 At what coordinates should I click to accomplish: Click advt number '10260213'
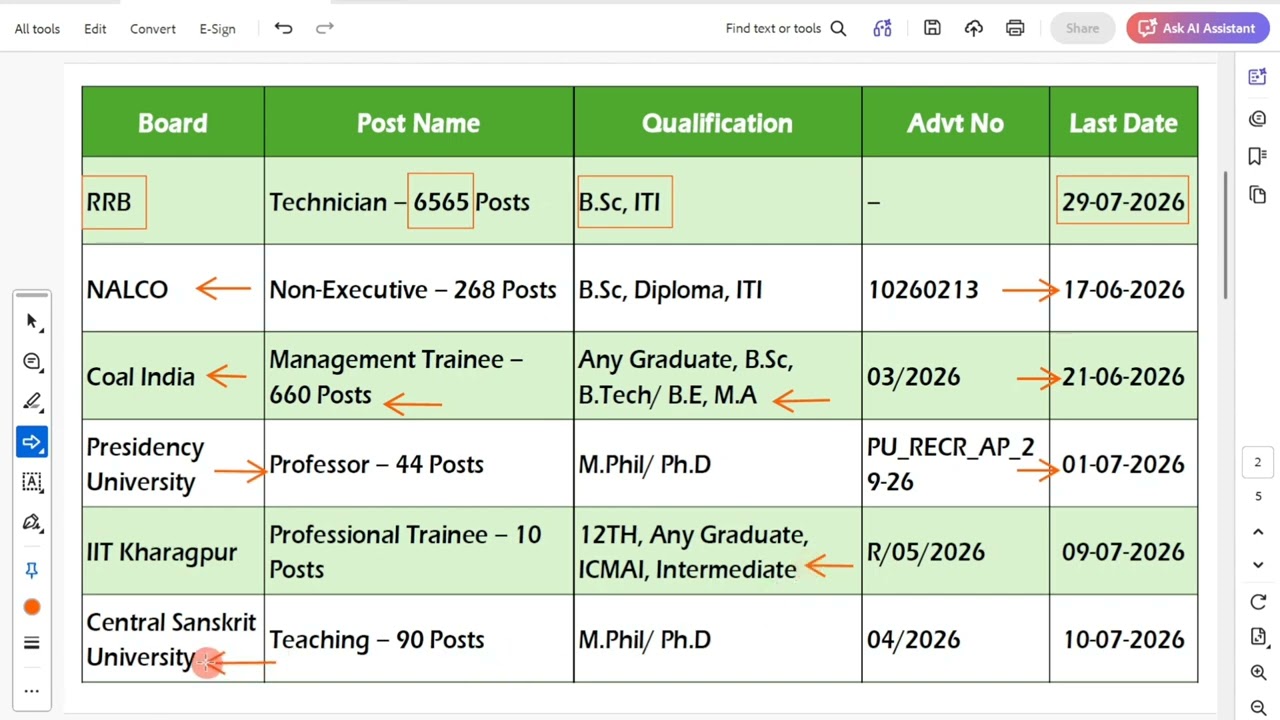[922, 289]
